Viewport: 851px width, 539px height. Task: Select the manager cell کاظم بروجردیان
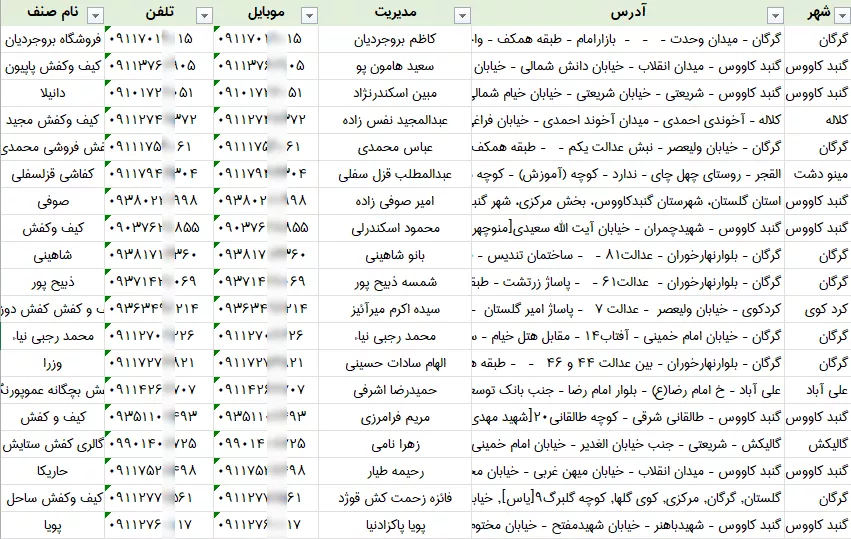[395, 39]
